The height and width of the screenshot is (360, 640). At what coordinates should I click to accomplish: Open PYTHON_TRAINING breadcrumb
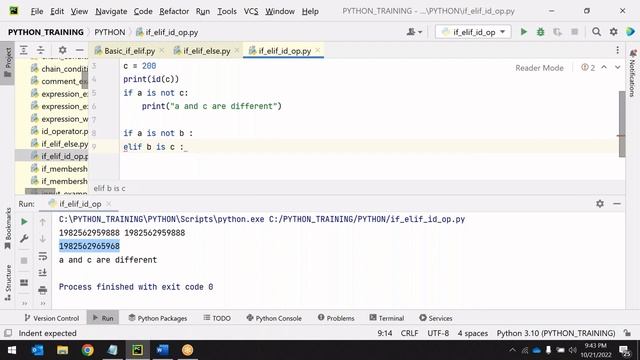coord(46,32)
